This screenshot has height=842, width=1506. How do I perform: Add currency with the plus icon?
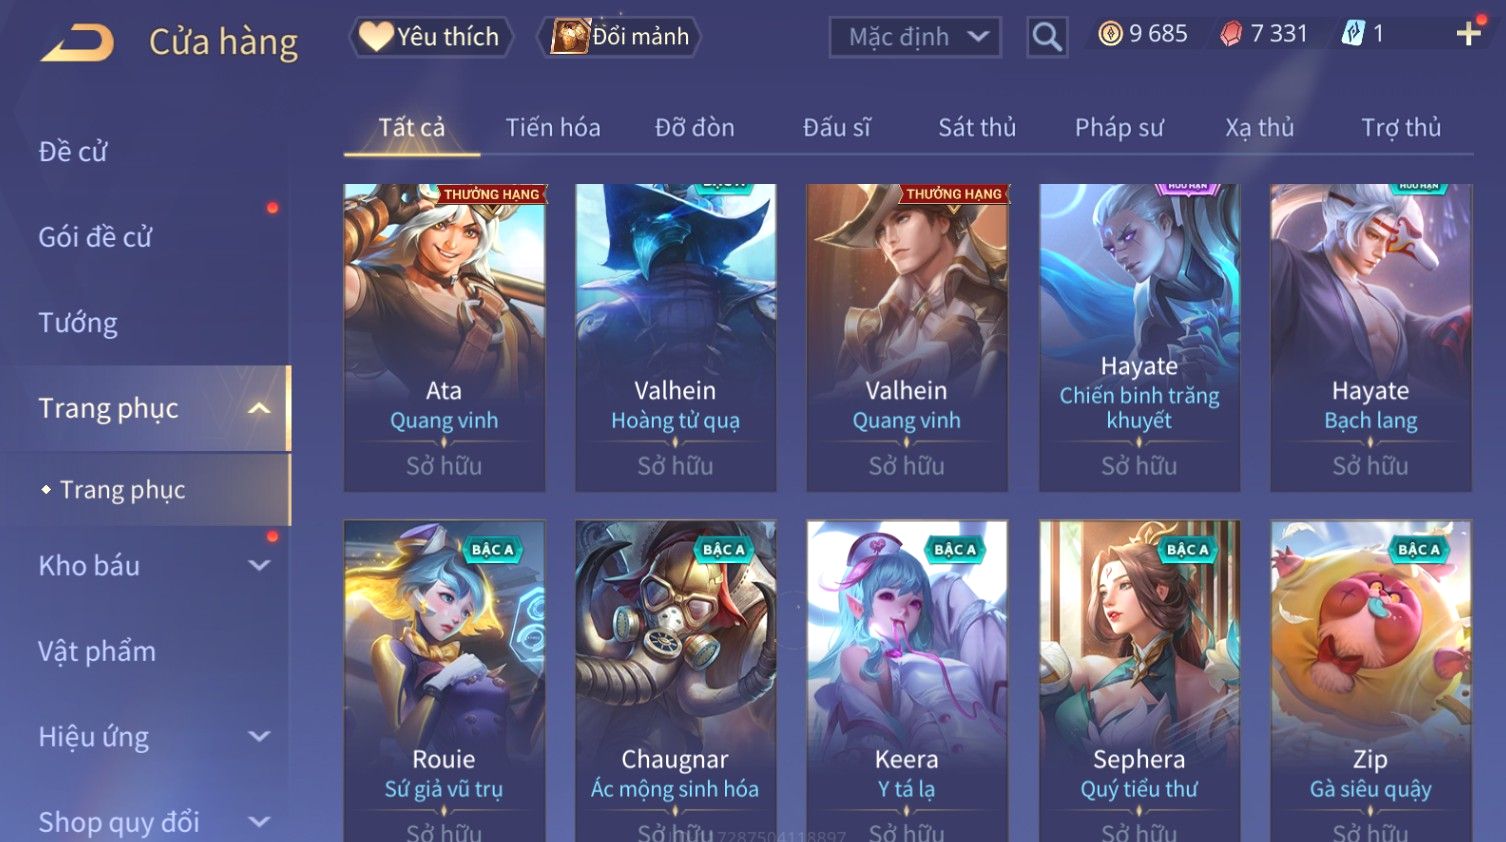click(1468, 34)
